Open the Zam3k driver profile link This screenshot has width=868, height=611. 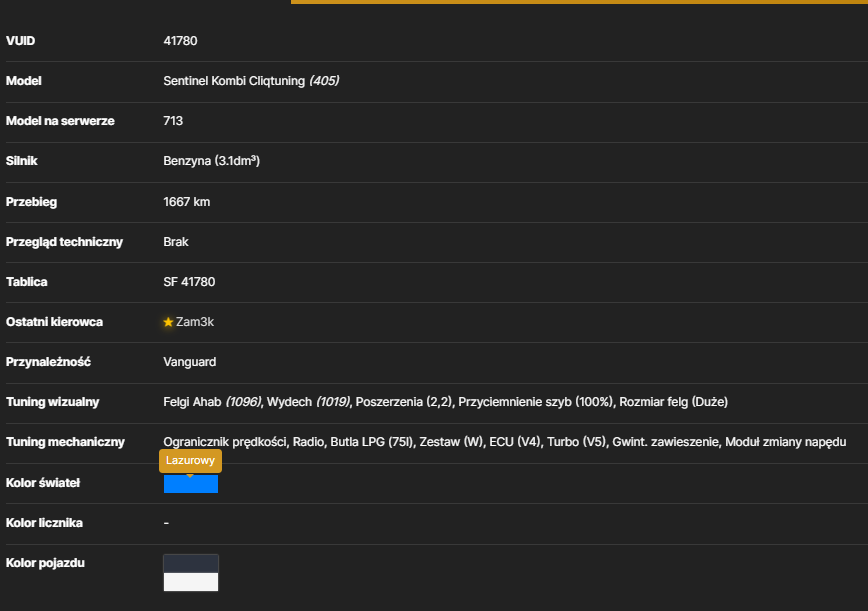195,322
